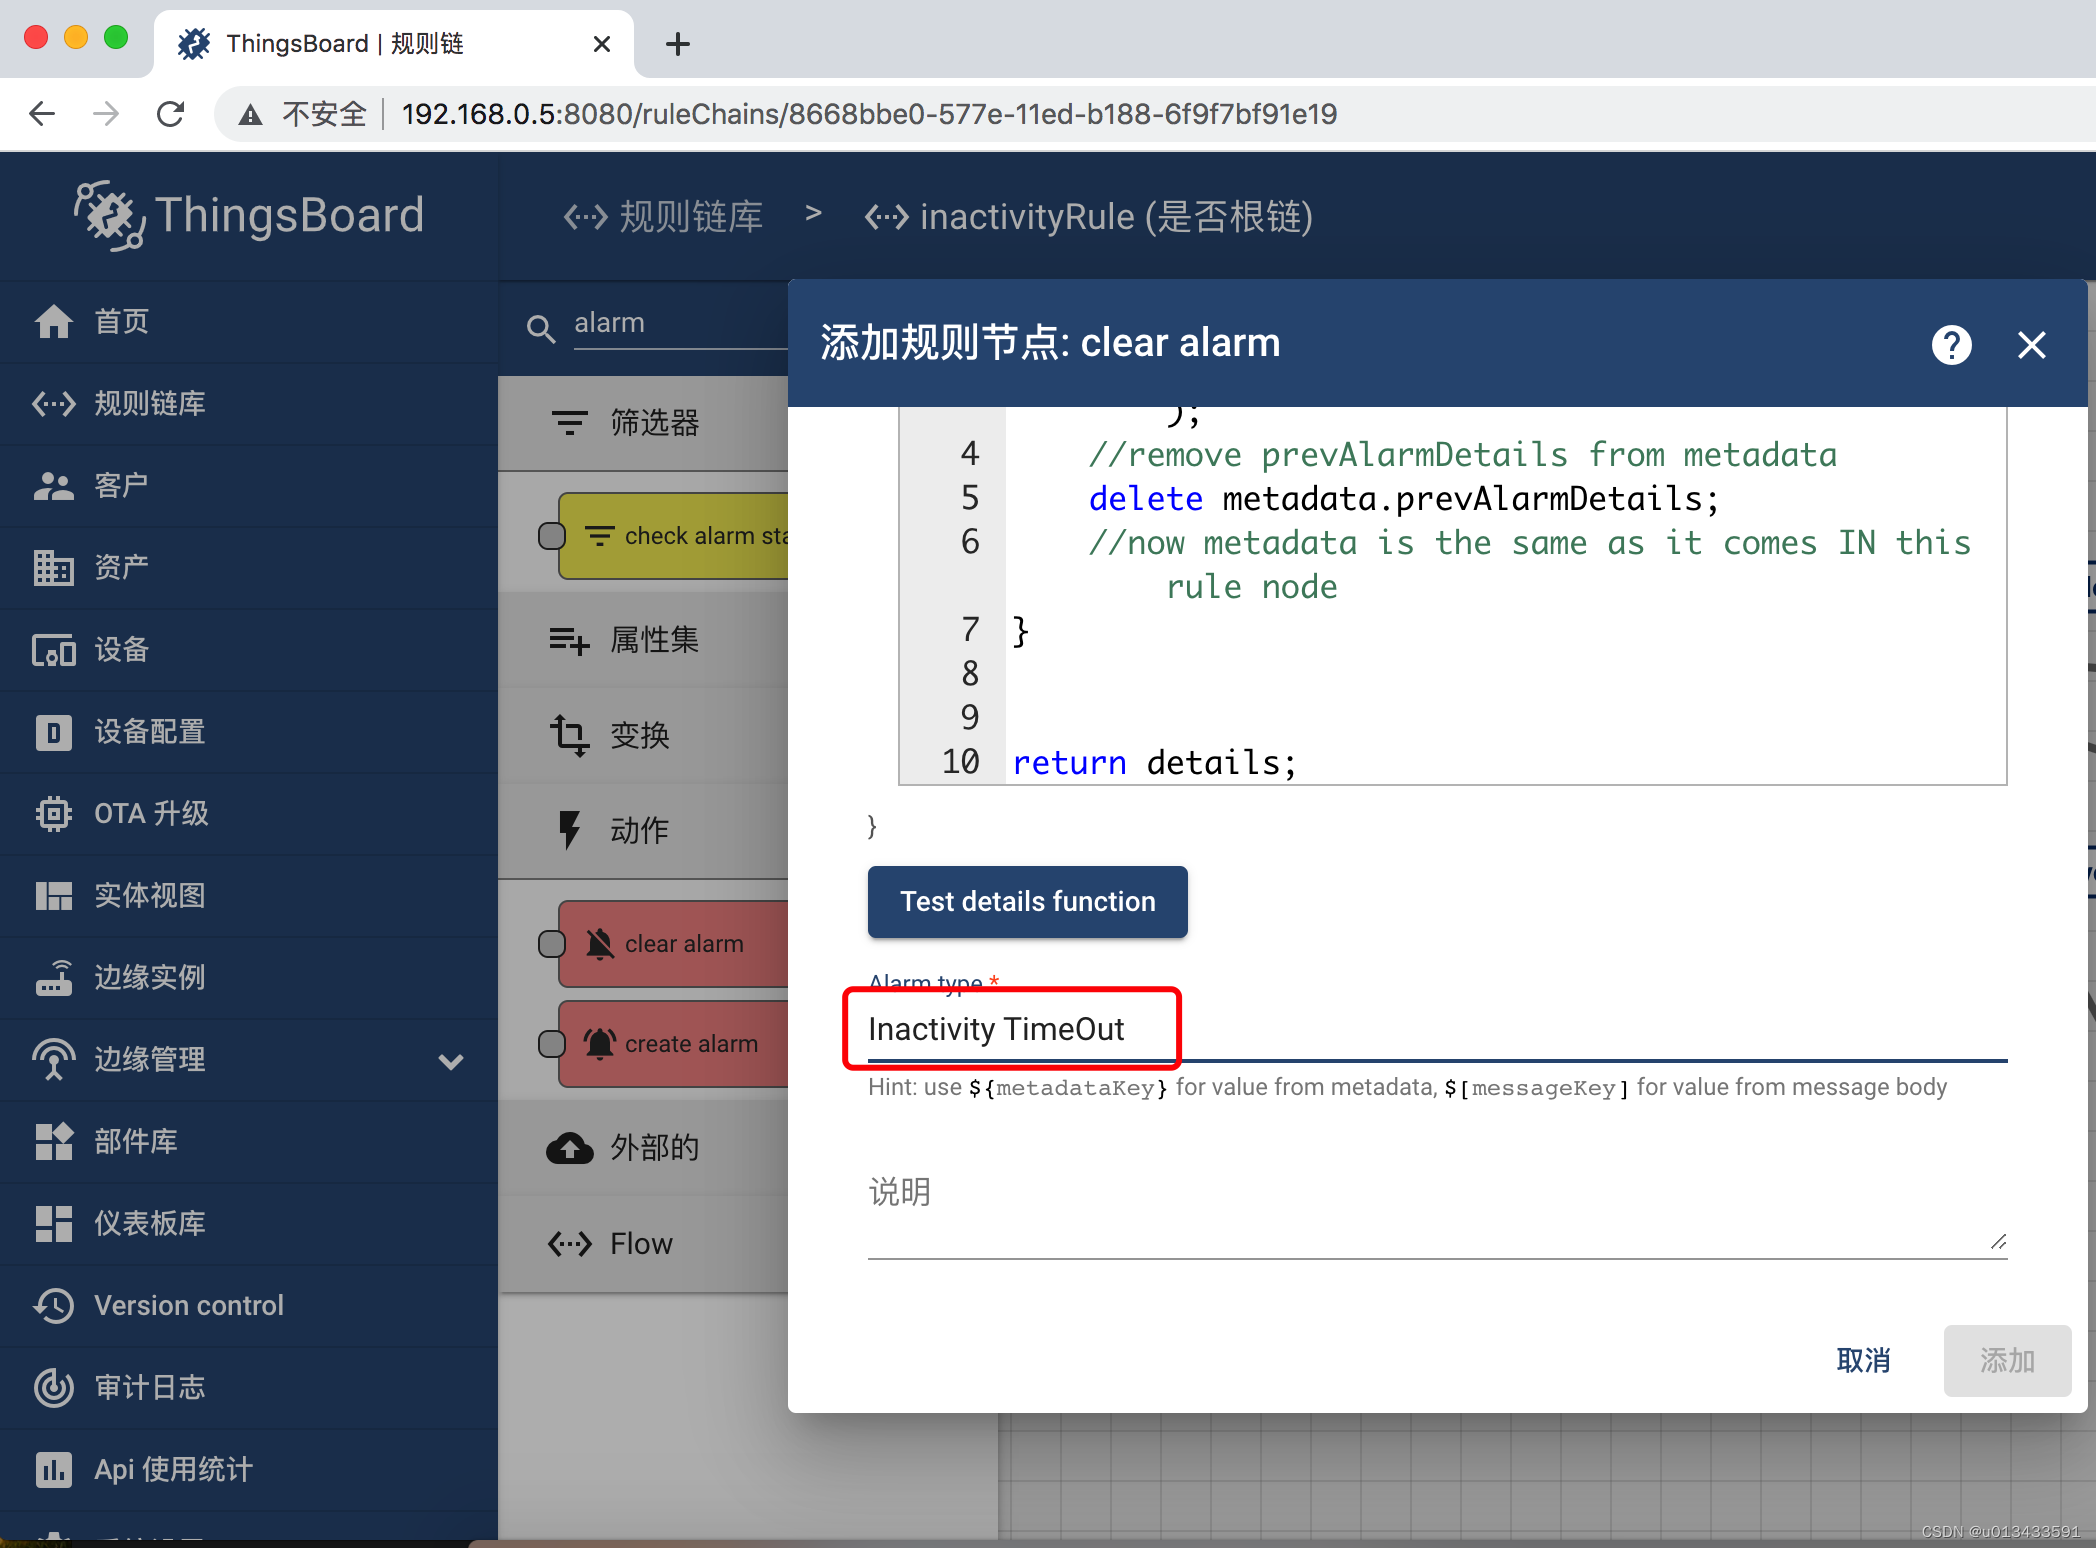Click the 变换 crop-rotate icon
This screenshot has width=2096, height=1548.
(570, 735)
